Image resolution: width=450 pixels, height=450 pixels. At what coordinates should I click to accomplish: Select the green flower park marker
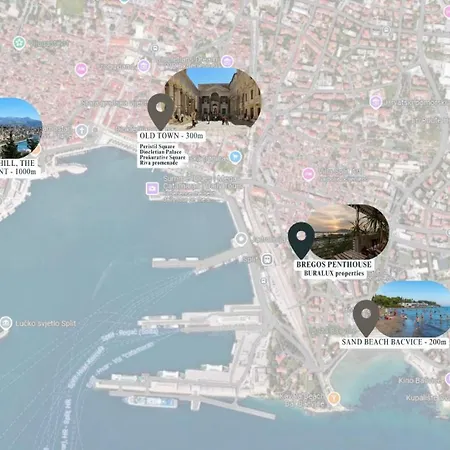click(19, 43)
